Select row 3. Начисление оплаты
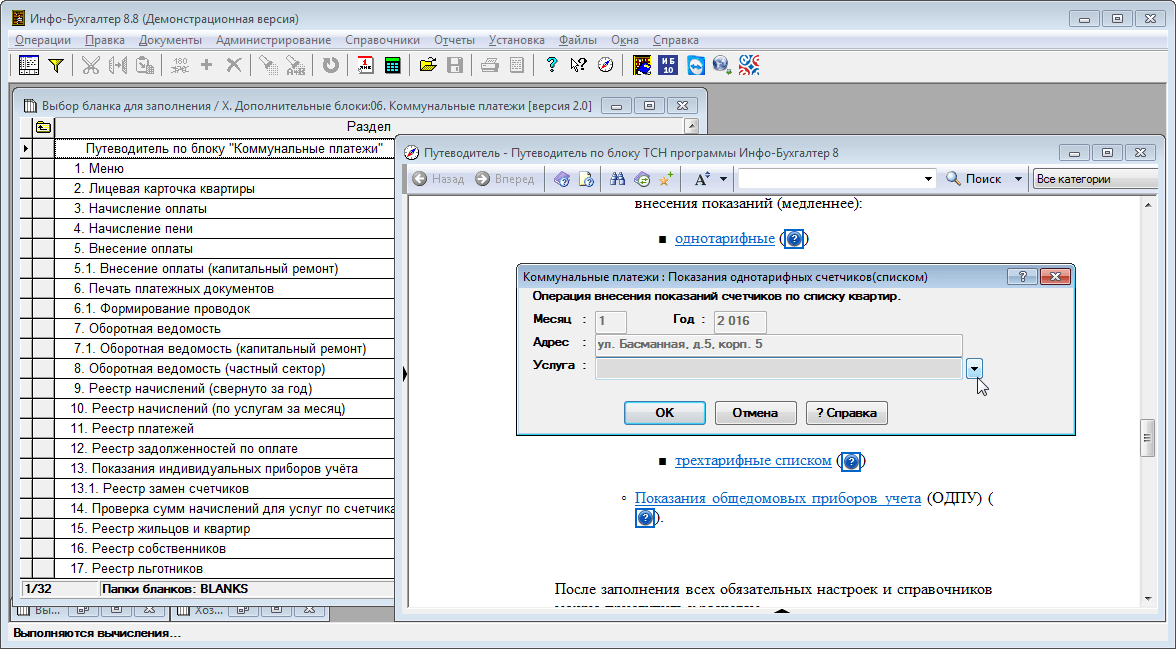 pos(225,209)
